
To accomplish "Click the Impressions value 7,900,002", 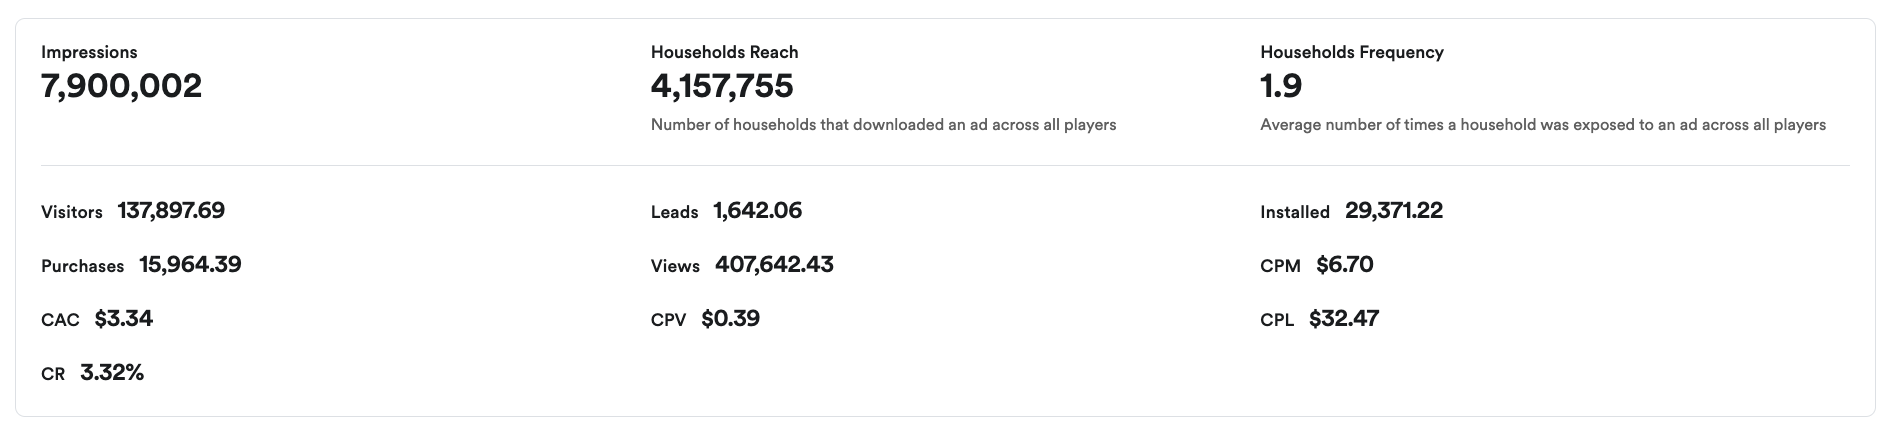I will coord(121,86).
